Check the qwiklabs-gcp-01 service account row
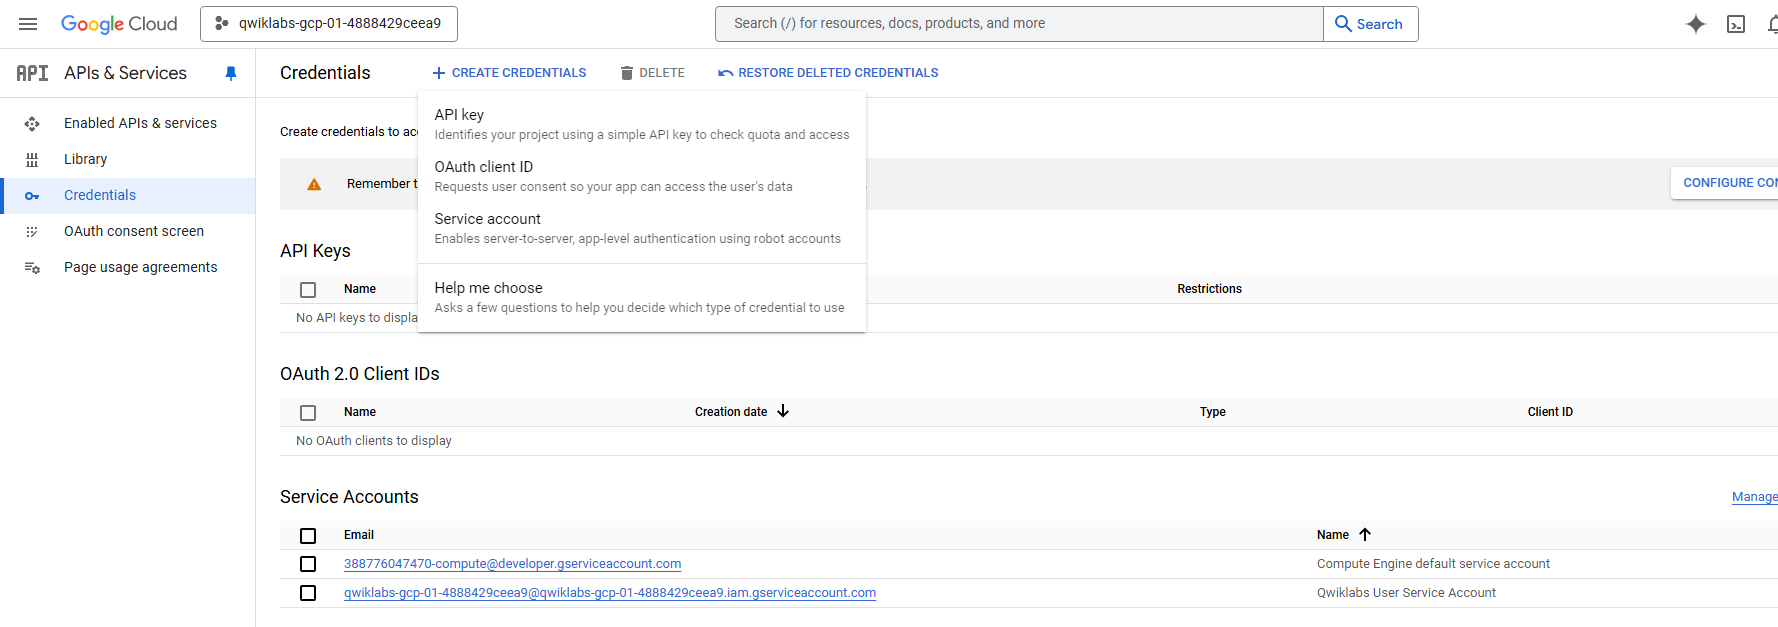Screen dimensions: 1778x627 [308, 593]
